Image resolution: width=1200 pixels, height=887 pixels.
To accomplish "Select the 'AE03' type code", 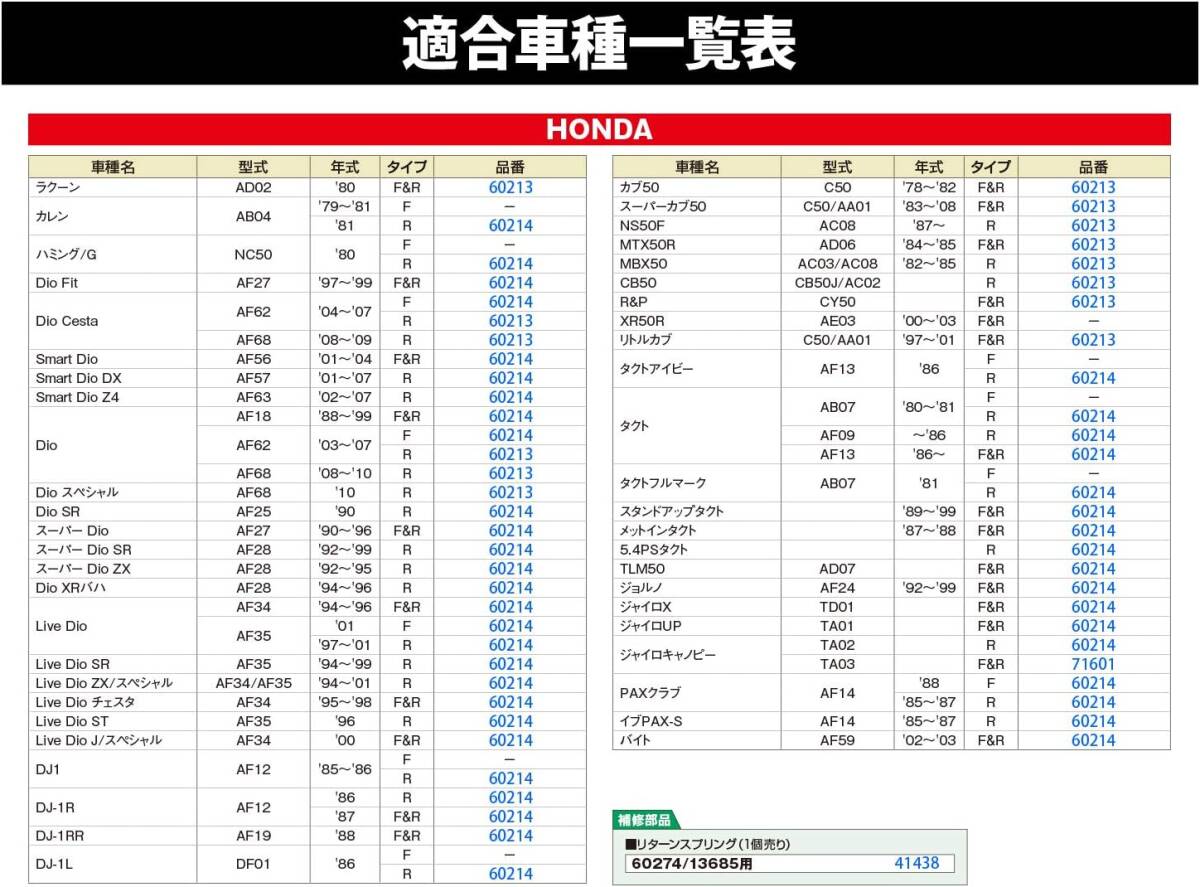I will [838, 321].
